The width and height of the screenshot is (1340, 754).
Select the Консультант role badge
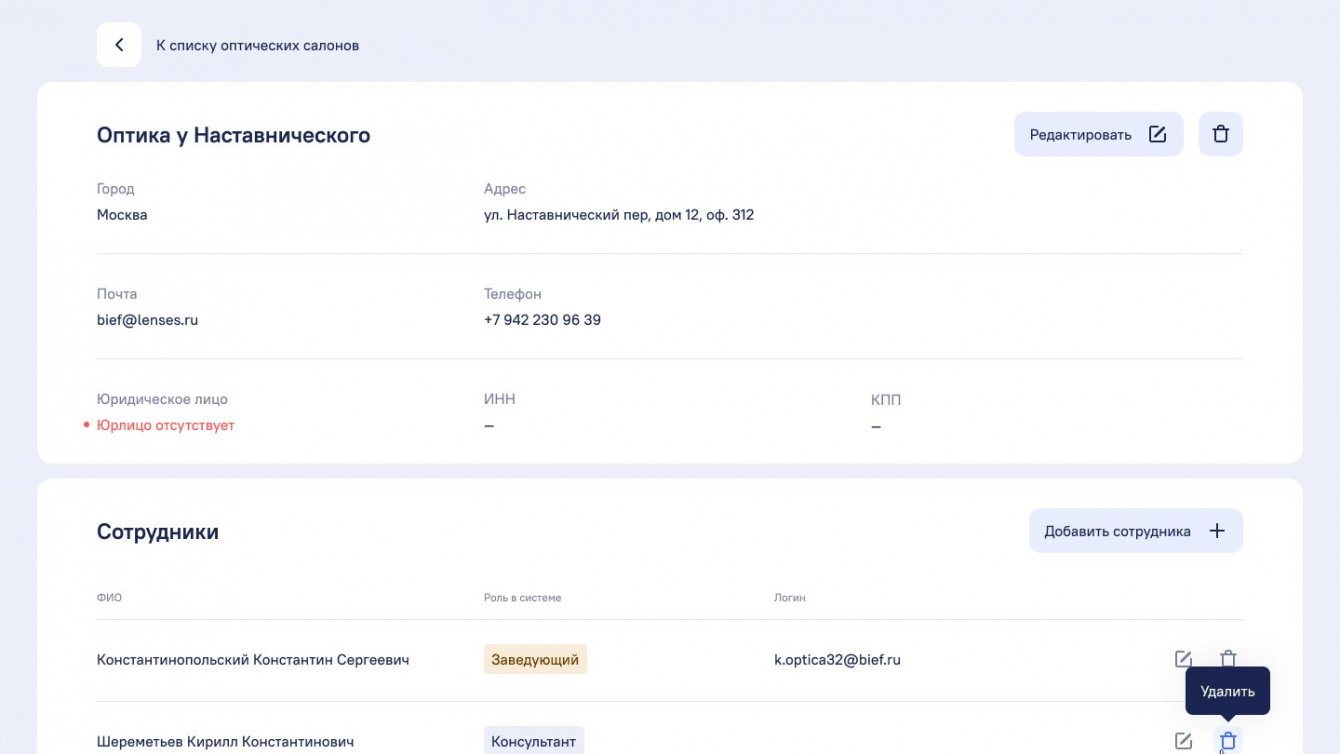534,741
